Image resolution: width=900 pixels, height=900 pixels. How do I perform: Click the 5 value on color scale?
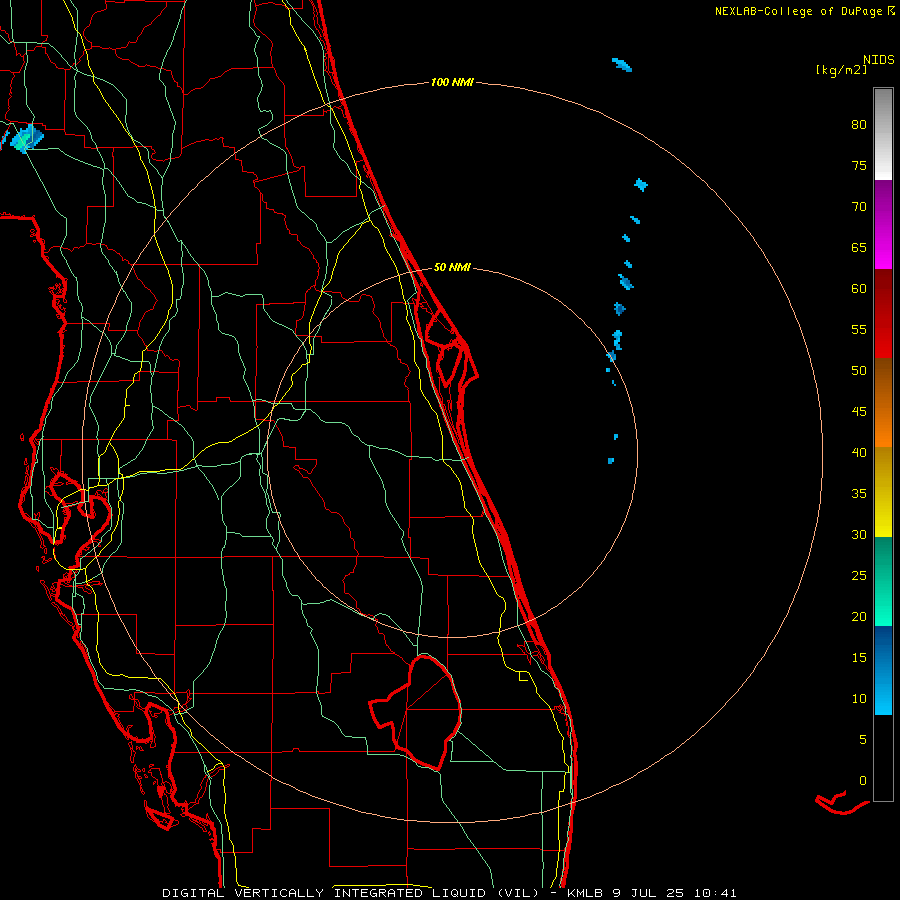coord(863,740)
